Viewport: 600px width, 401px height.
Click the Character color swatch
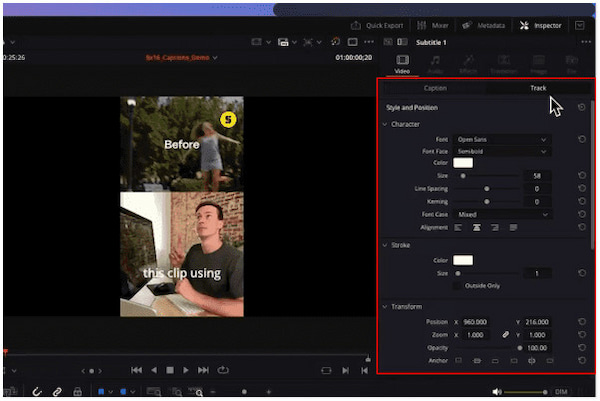tap(463, 163)
